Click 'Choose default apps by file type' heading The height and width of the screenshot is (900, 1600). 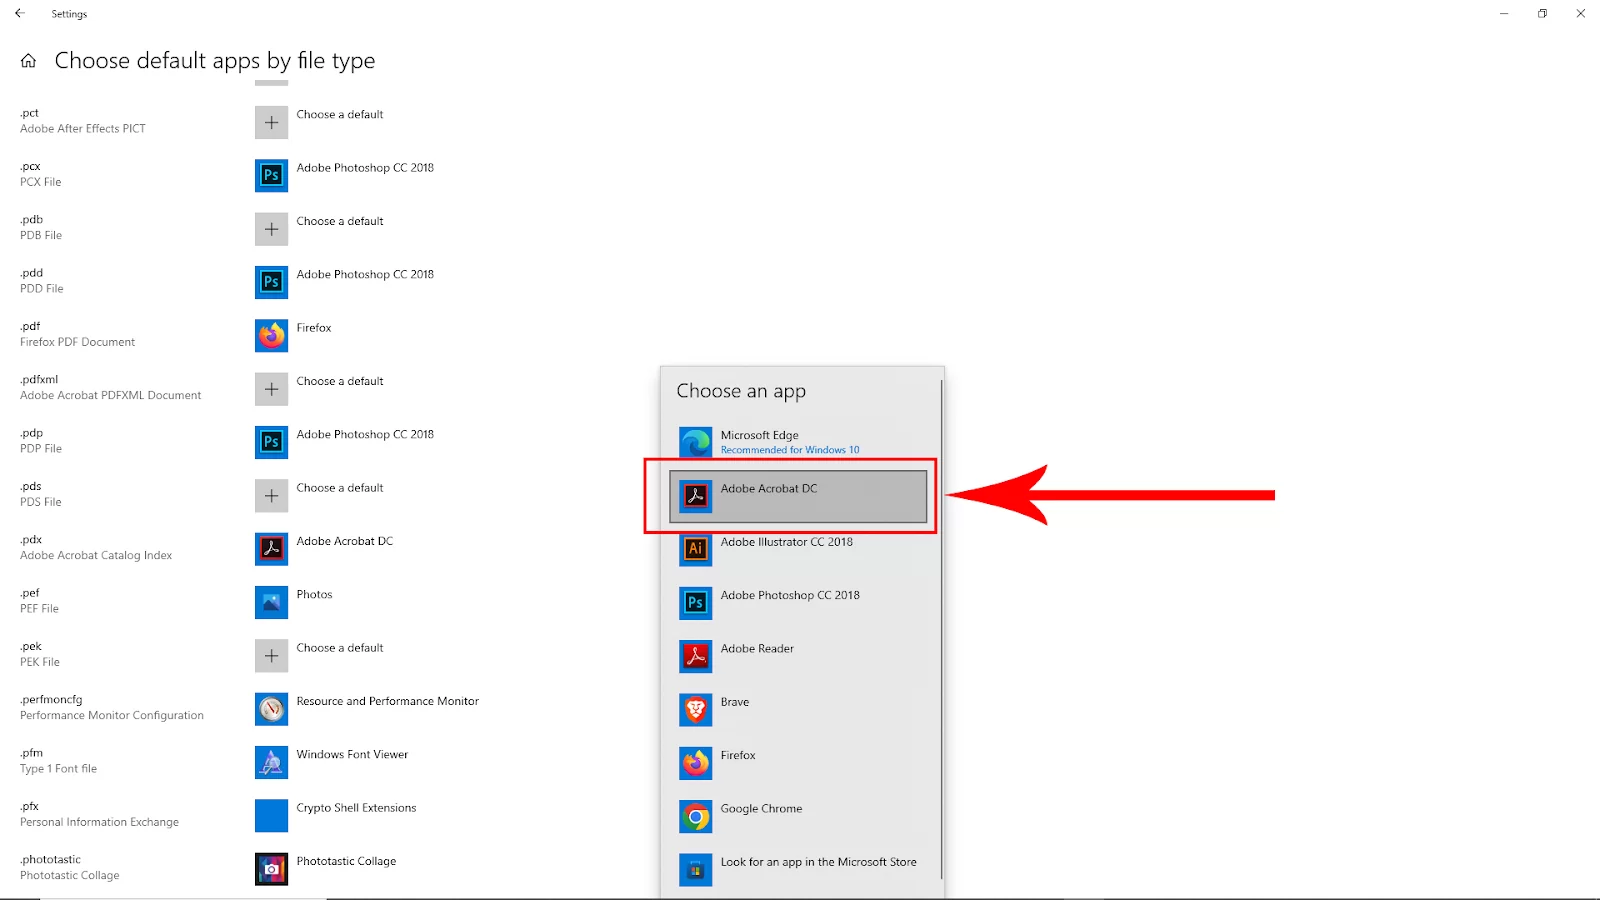(x=215, y=61)
